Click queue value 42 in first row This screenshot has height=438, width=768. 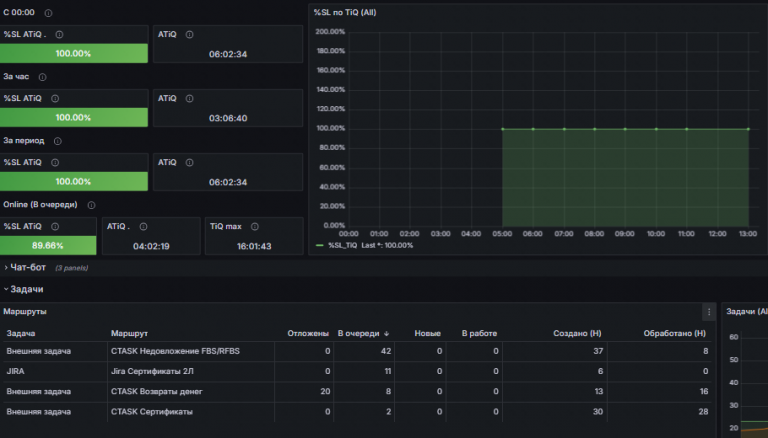click(386, 351)
